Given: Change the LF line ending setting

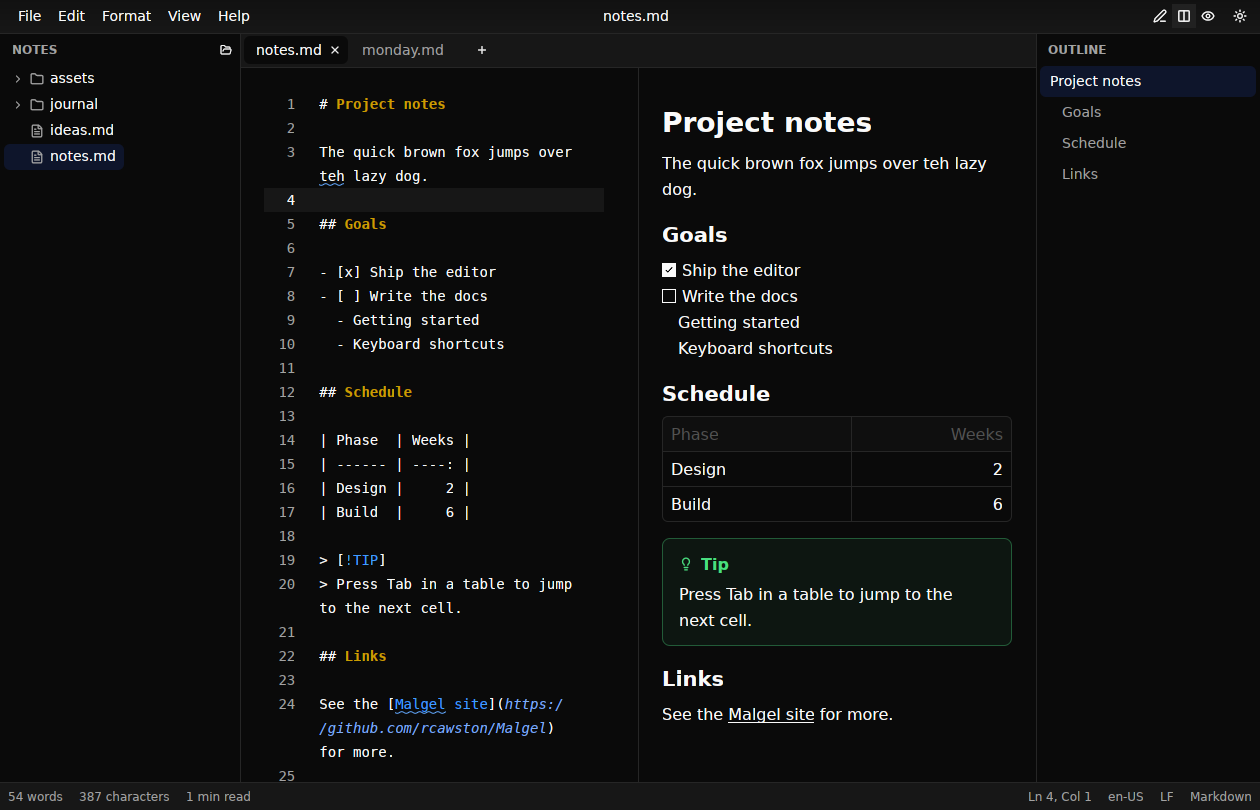Looking at the screenshot, I should click(1167, 797).
